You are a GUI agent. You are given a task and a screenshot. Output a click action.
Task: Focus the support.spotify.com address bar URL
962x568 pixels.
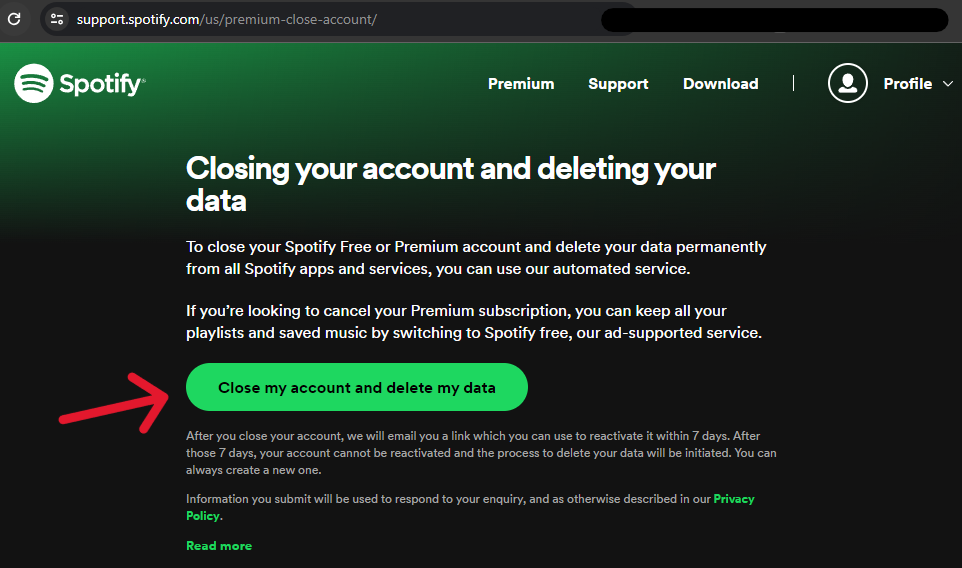pos(226,19)
